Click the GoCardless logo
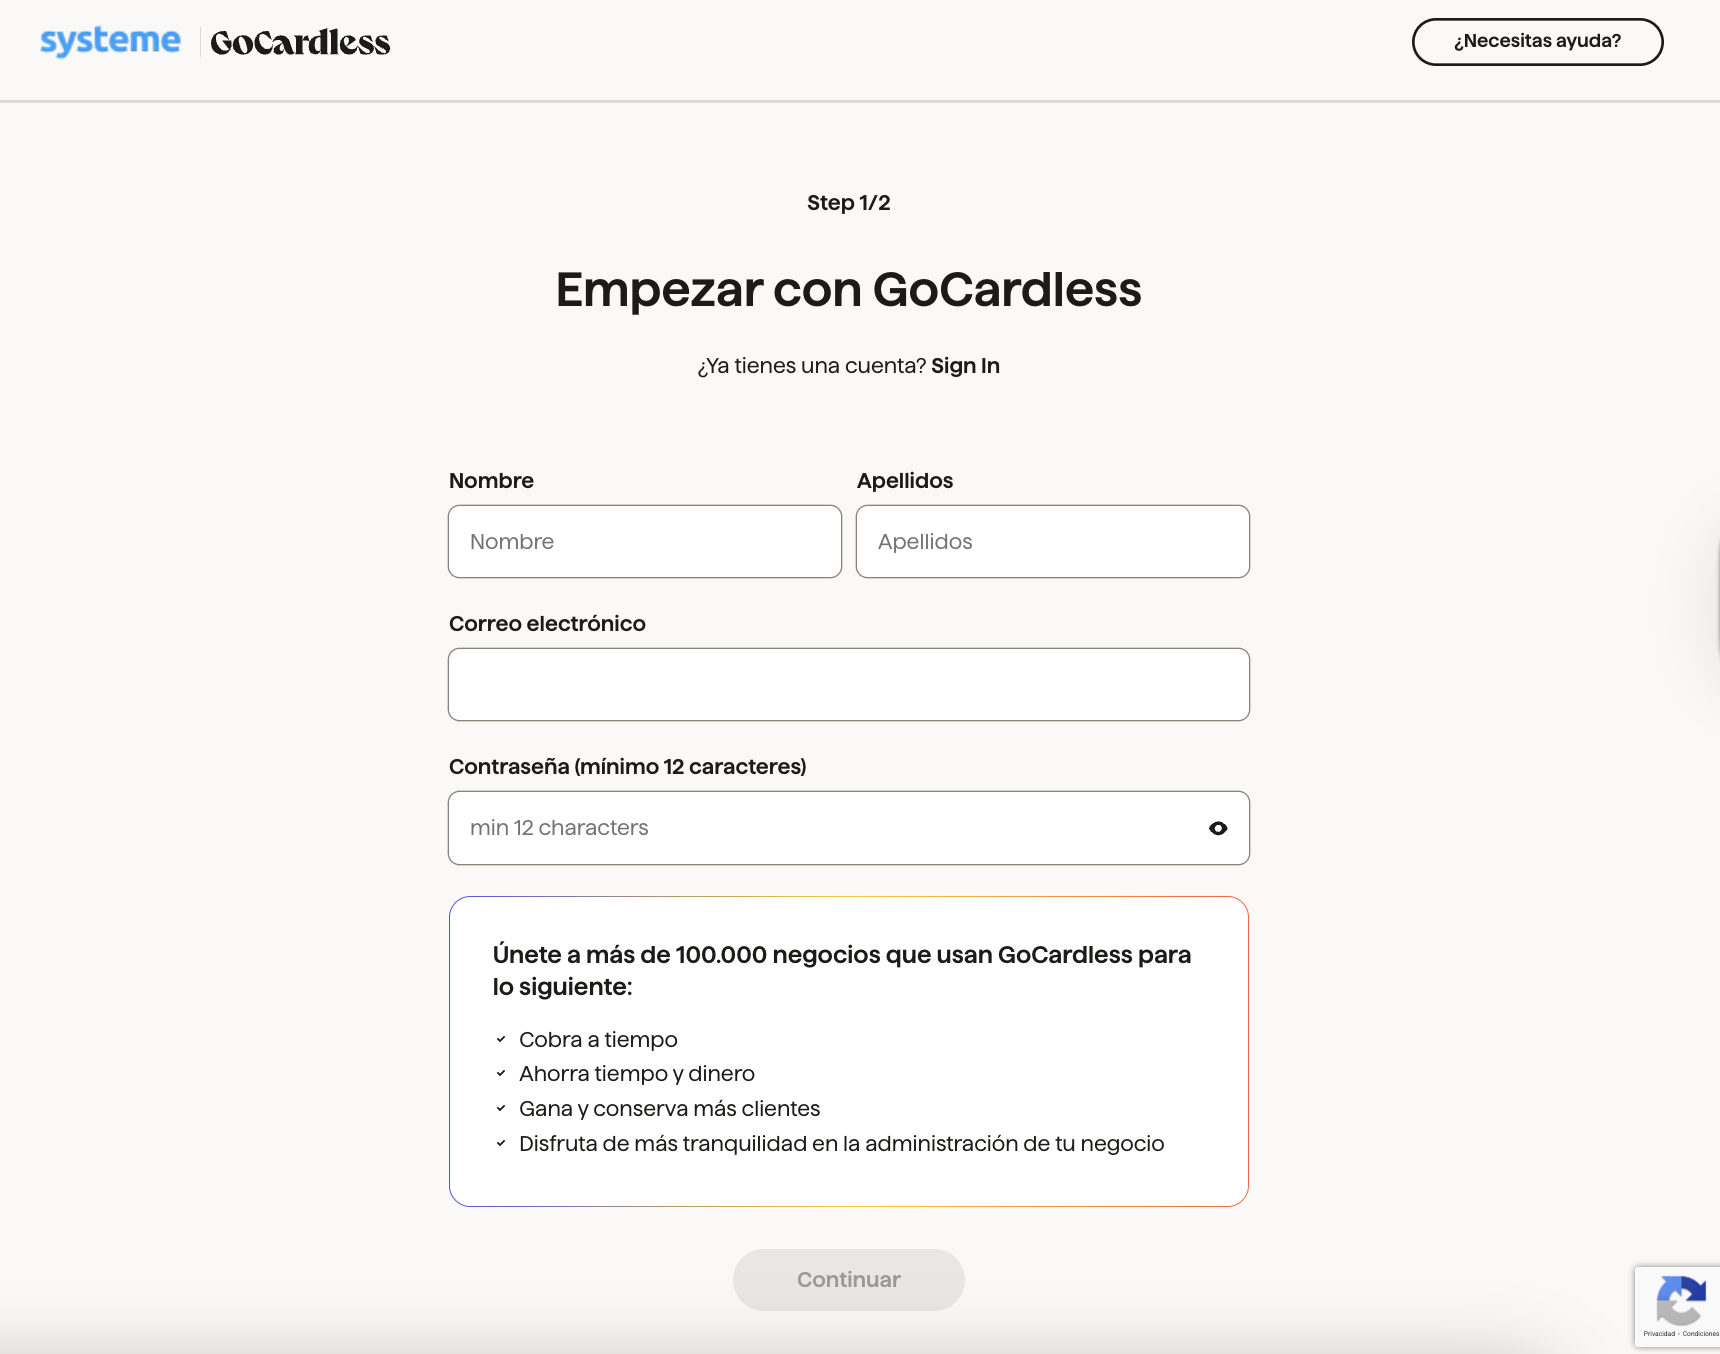The height and width of the screenshot is (1354, 1720). (x=300, y=42)
